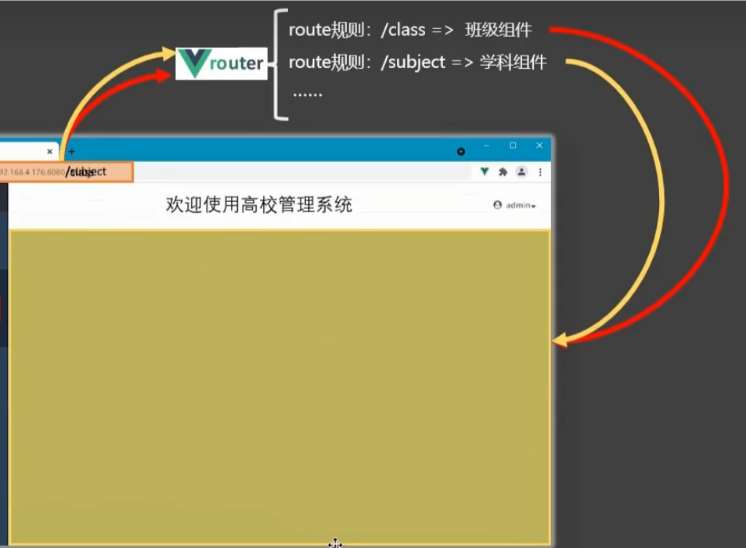Click the text 'route规则: /subject => 学科组件'

click(417, 62)
